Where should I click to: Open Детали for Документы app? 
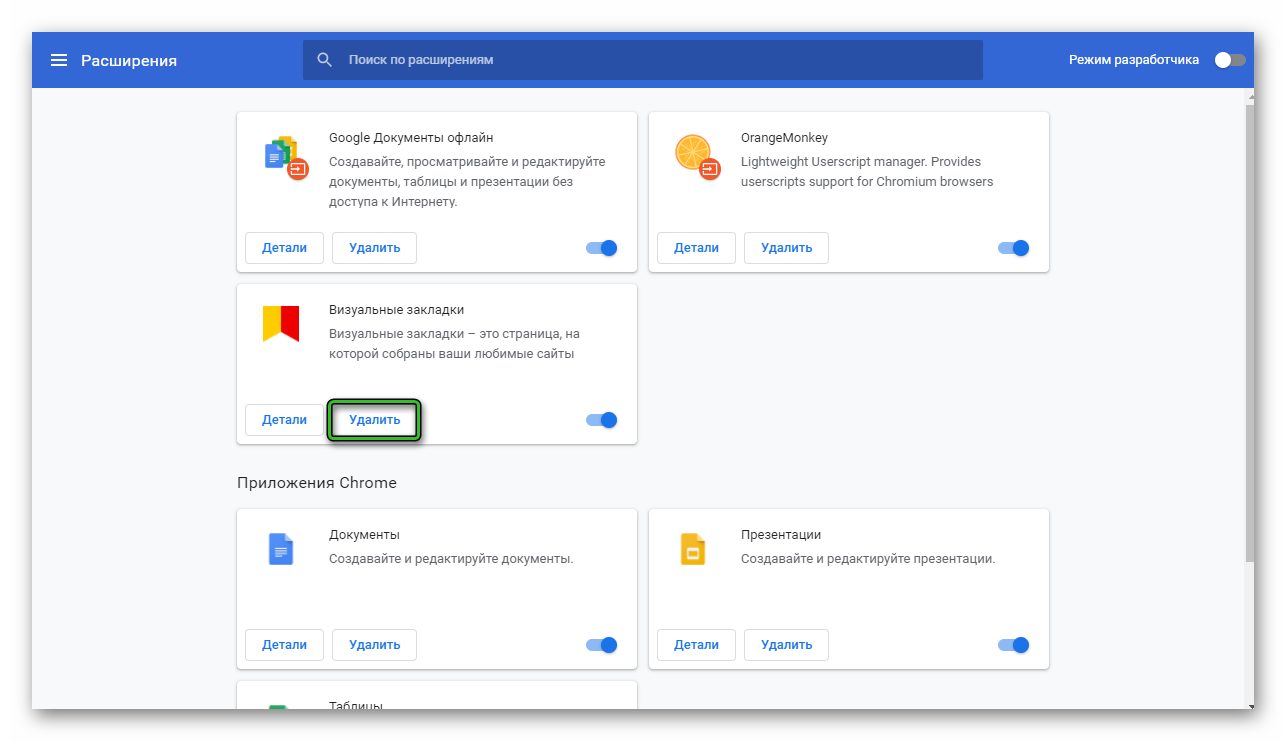pyautogui.click(x=284, y=645)
